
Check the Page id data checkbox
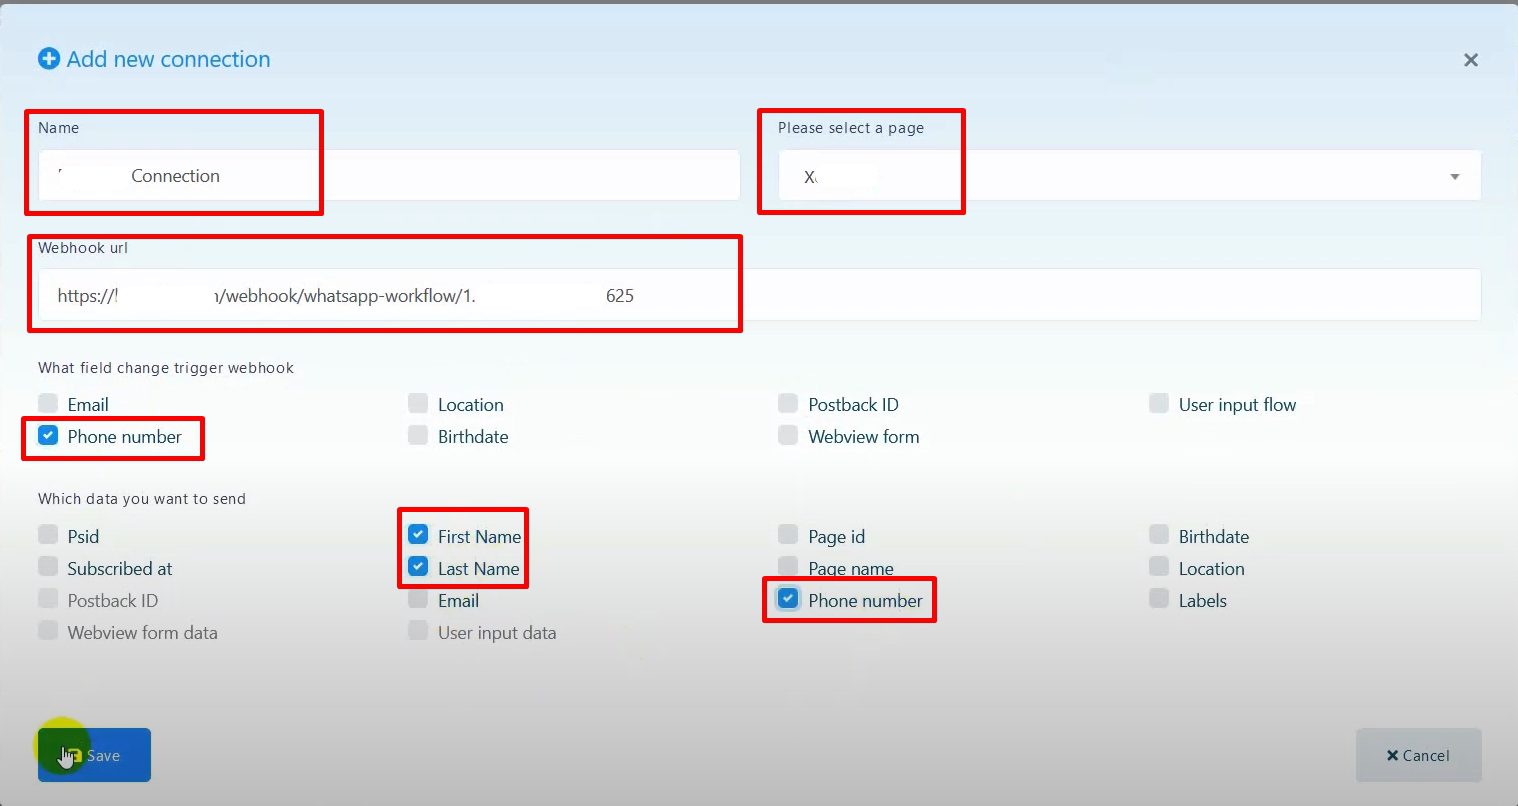788,536
